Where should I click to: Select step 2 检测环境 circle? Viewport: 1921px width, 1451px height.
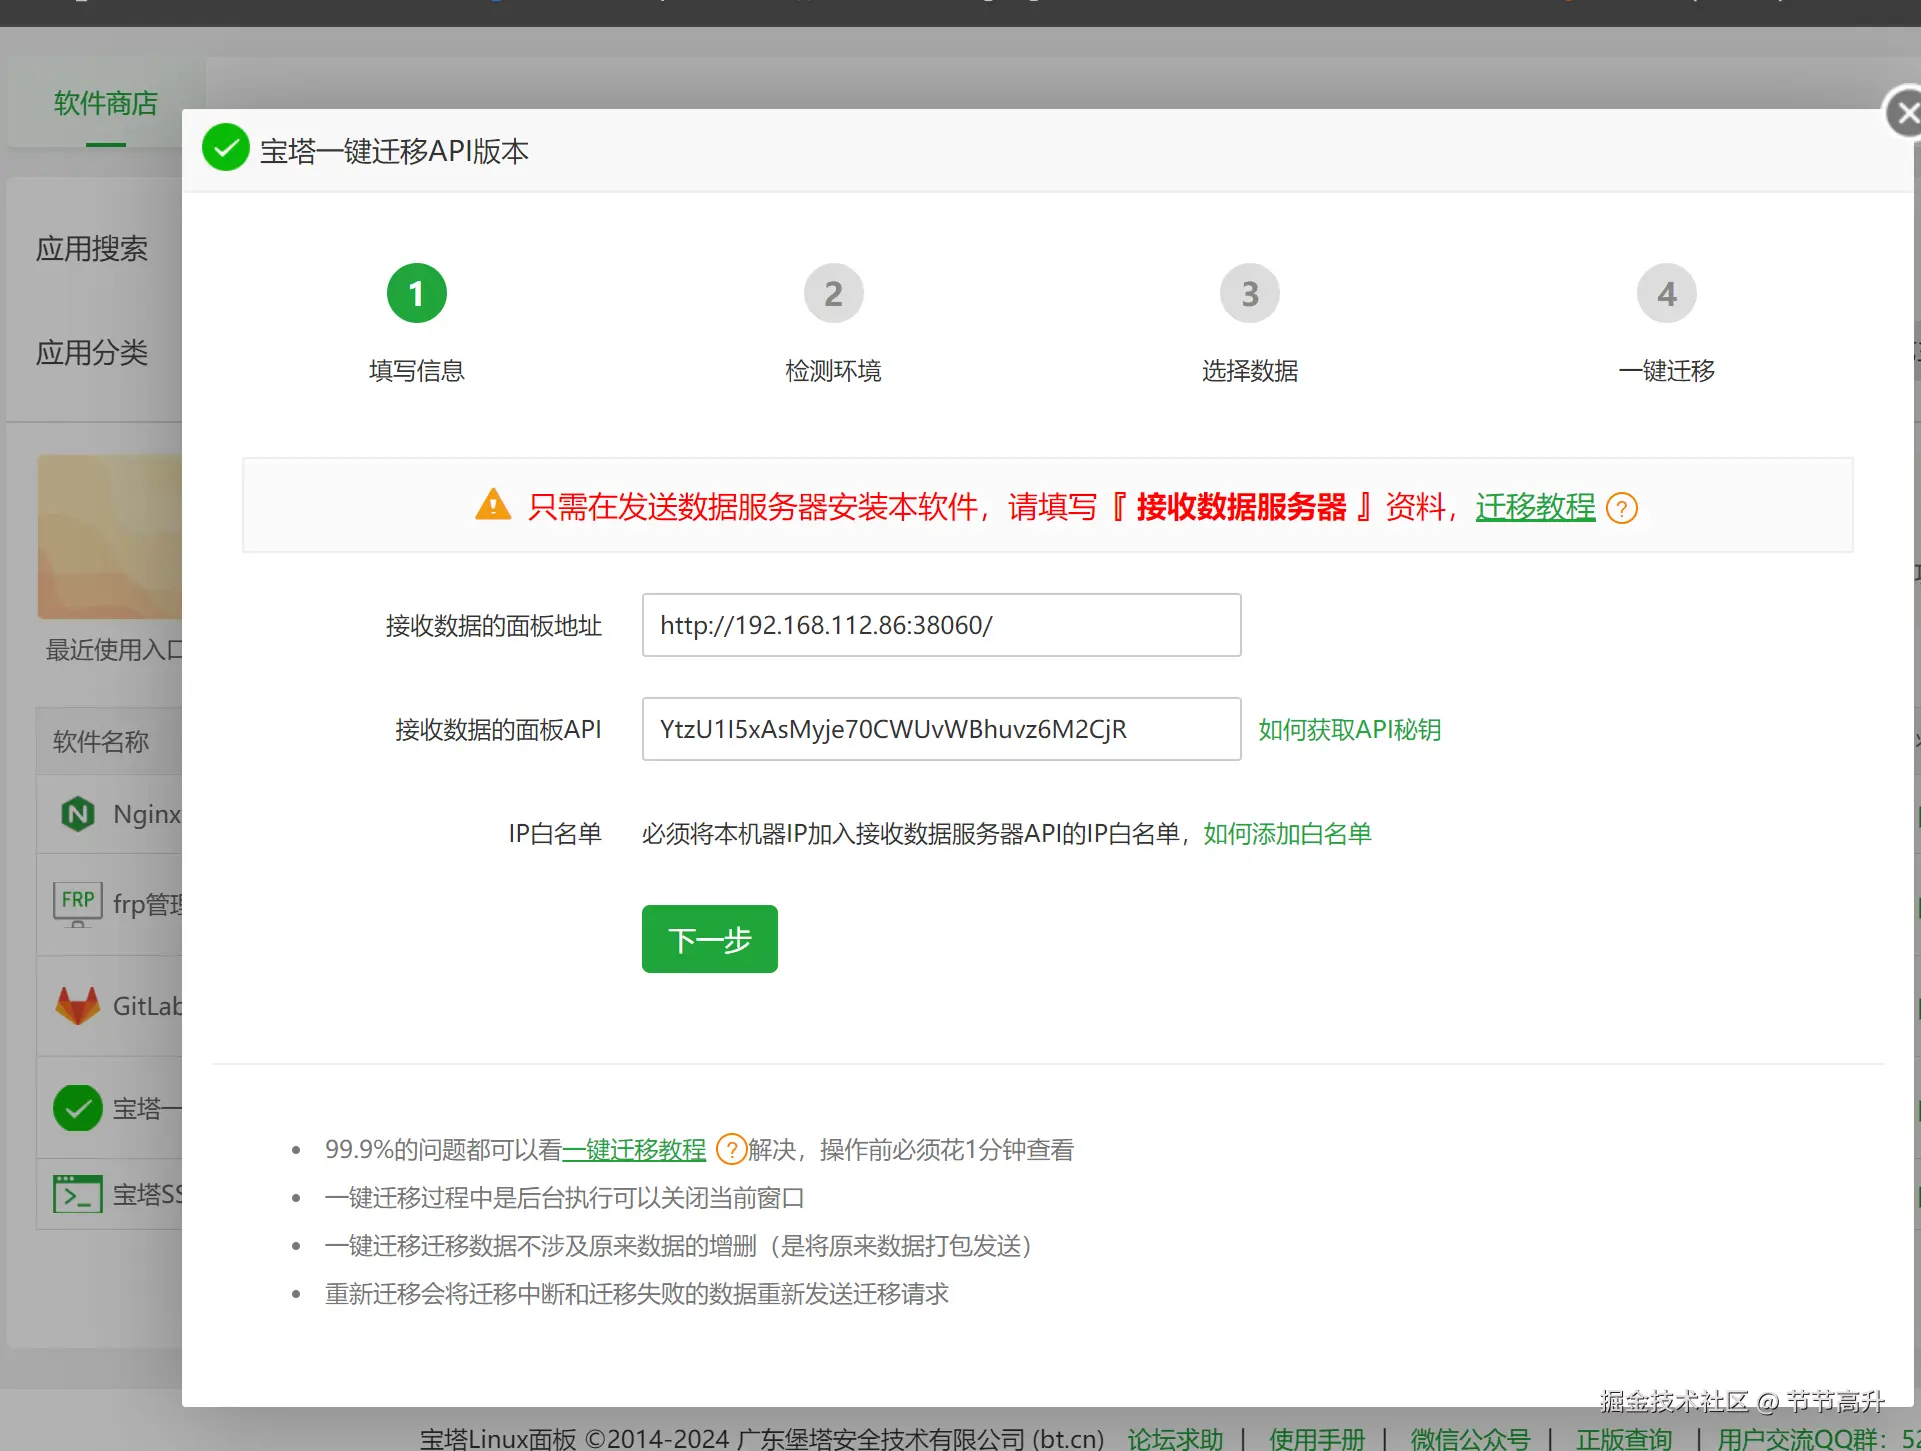pyautogui.click(x=833, y=294)
